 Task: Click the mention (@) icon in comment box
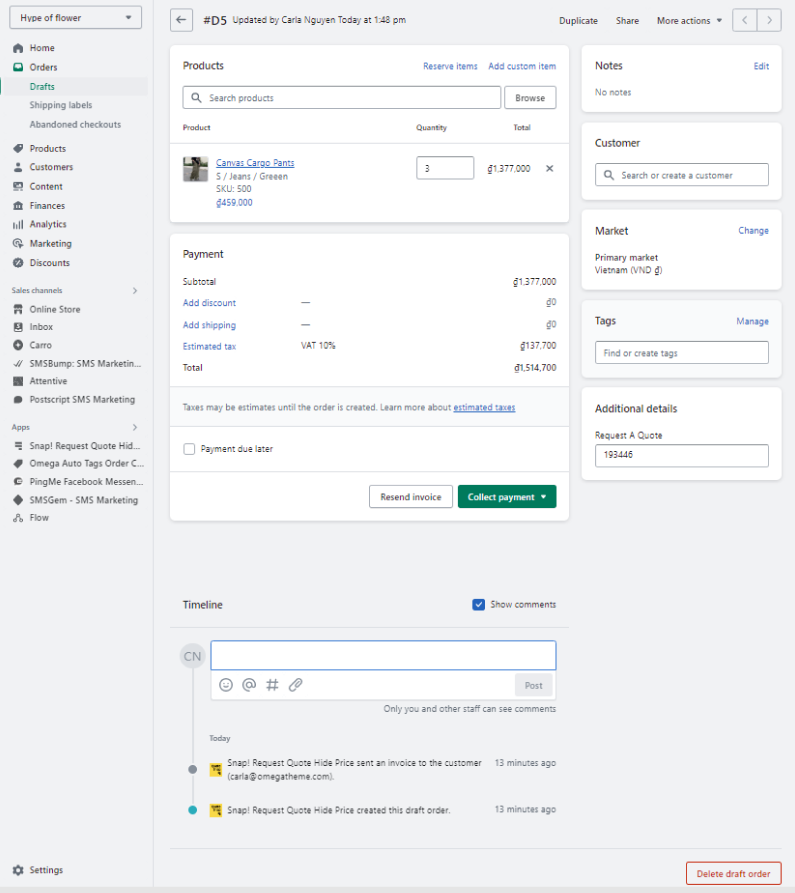point(249,685)
